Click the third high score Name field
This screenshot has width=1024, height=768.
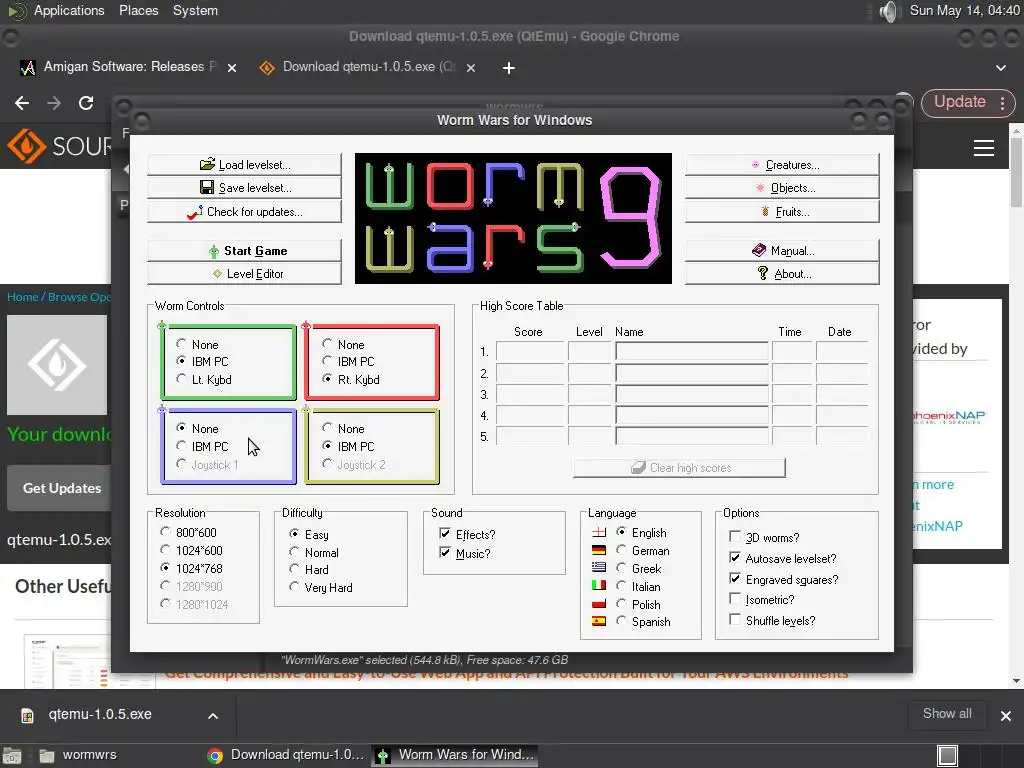click(x=692, y=394)
